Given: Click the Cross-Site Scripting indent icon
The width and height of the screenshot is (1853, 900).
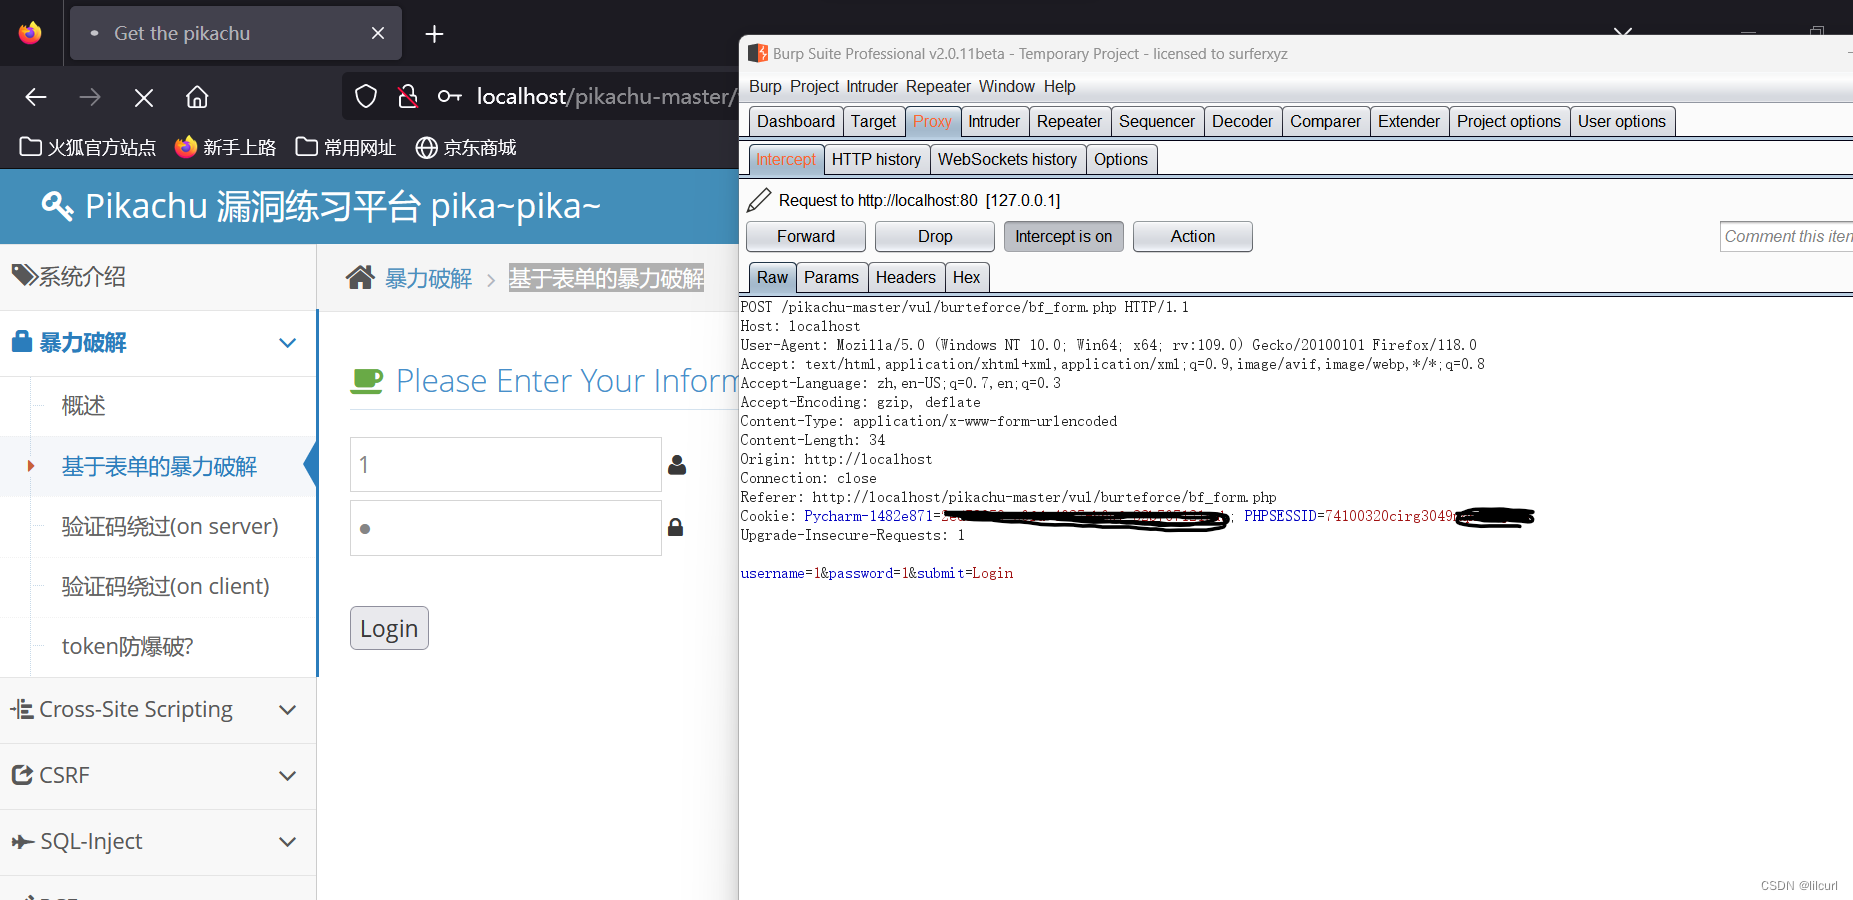Looking at the screenshot, I should [22, 709].
